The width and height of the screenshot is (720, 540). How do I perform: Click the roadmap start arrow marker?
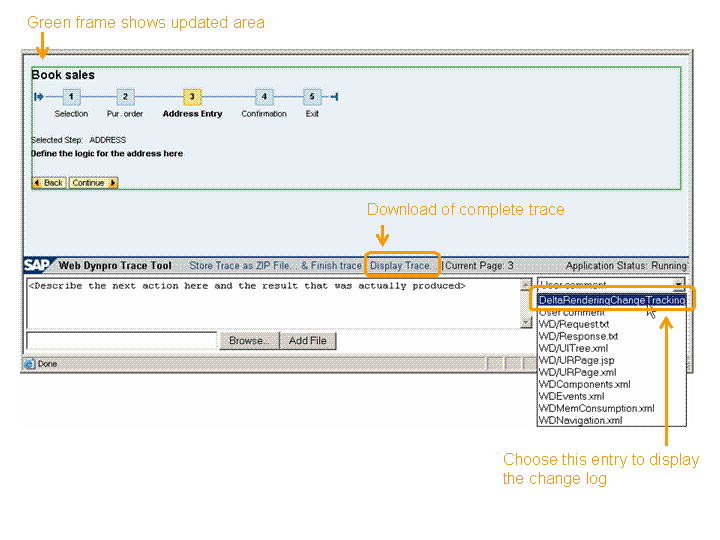(x=39, y=97)
